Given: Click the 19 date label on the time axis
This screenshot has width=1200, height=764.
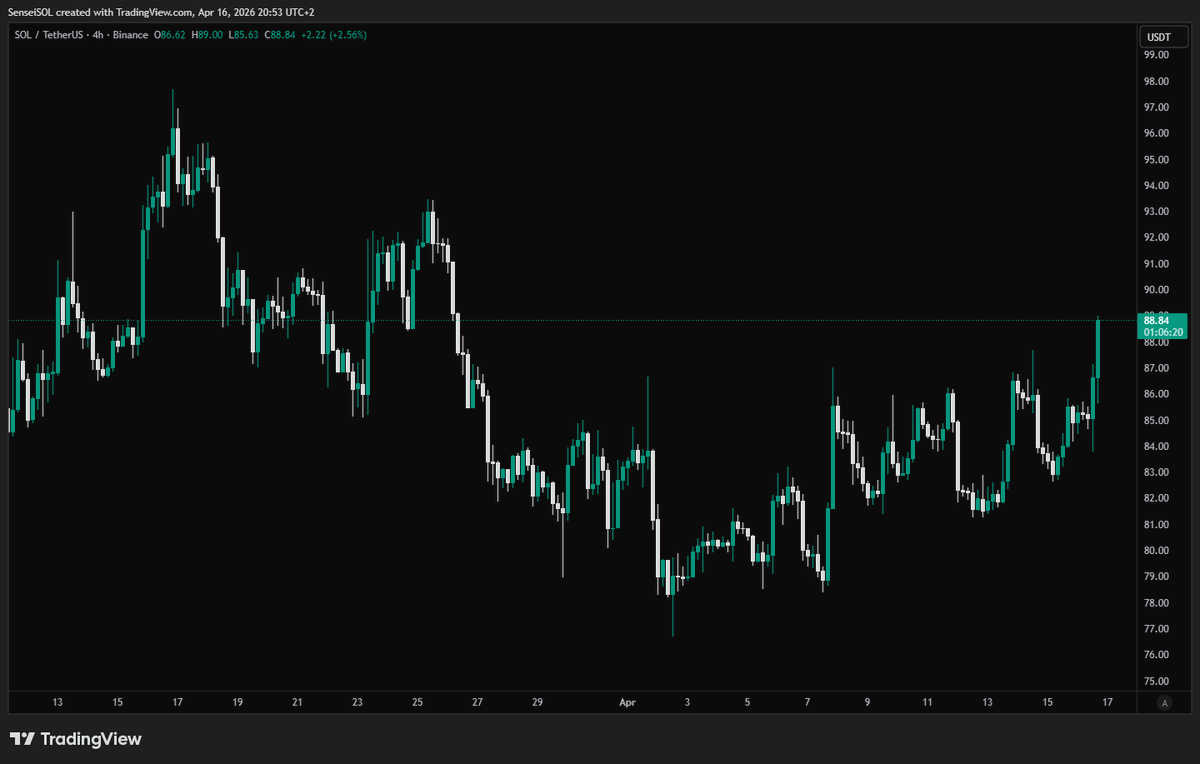Looking at the screenshot, I should (237, 703).
